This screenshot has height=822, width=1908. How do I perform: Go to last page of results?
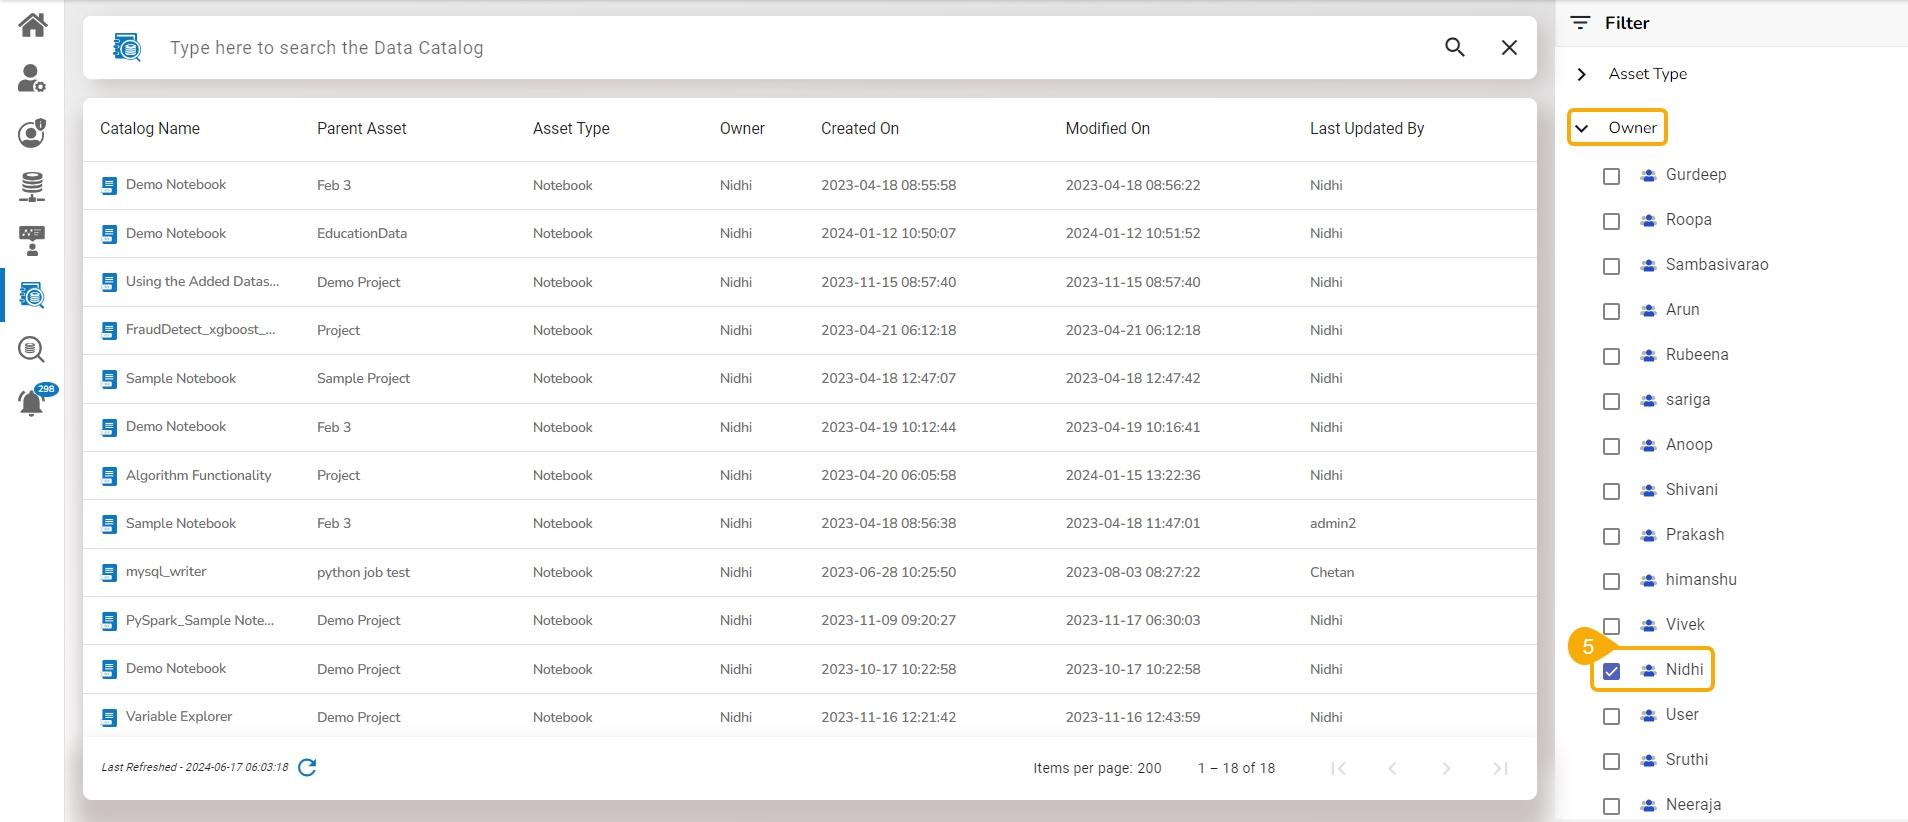coord(1500,768)
